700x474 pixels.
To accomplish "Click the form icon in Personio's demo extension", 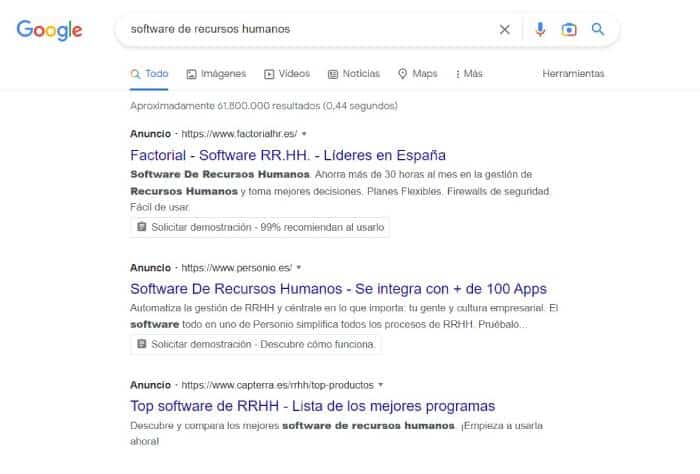I will click(142, 344).
